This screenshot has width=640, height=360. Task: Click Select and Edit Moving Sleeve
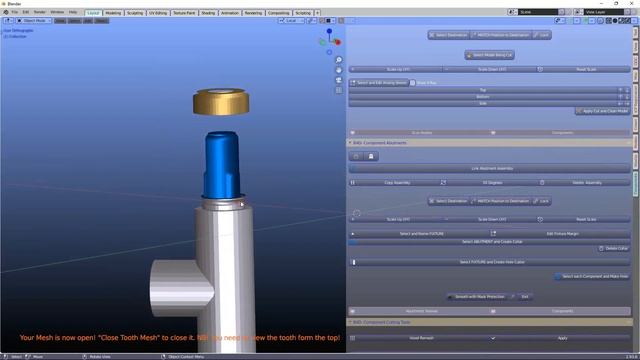tap(379, 83)
